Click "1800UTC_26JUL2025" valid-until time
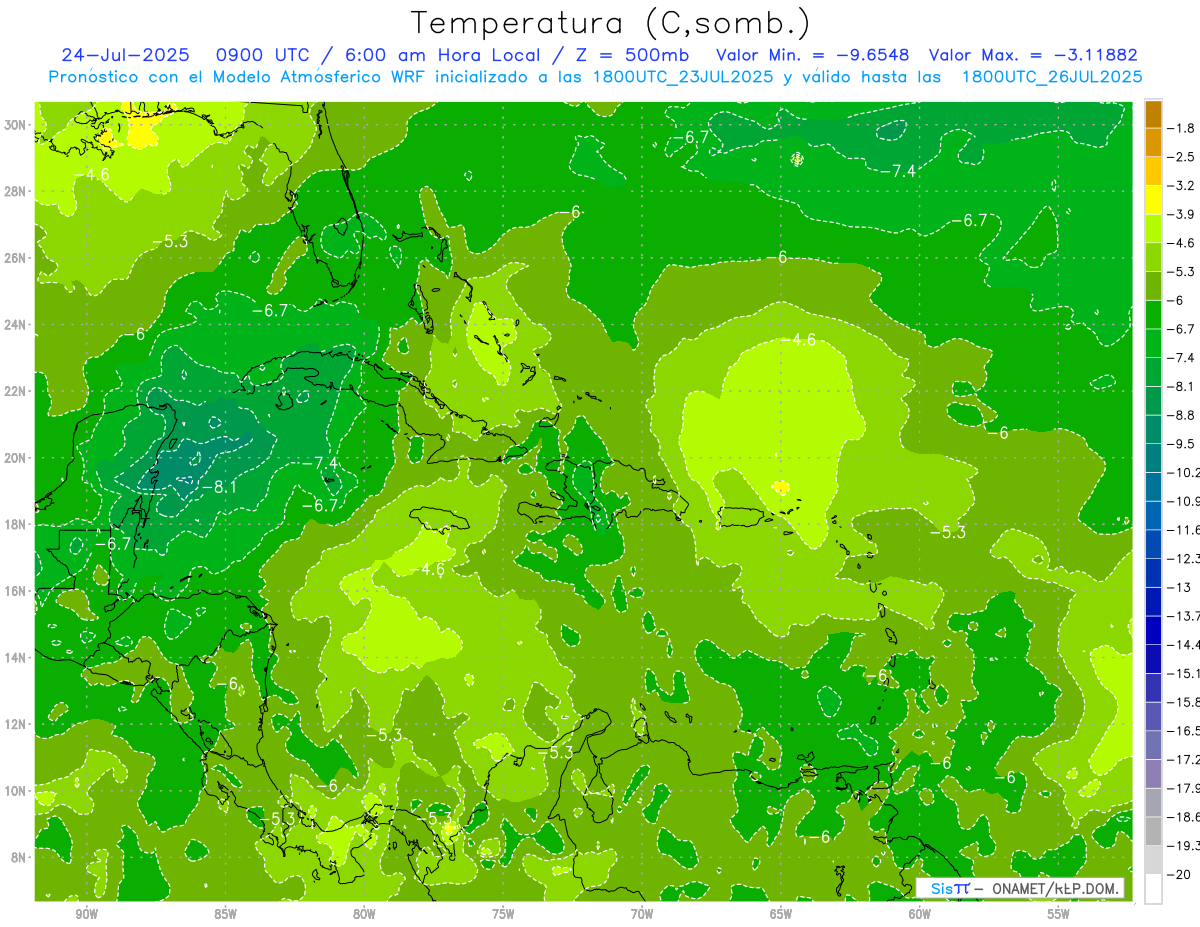Image resolution: width=1200 pixels, height=927 pixels. click(1052, 77)
